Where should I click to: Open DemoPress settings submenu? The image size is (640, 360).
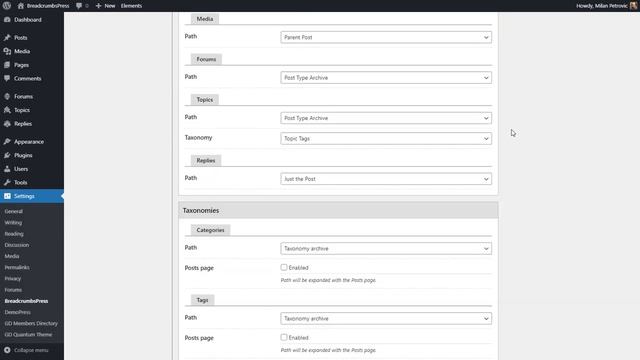coord(18,312)
